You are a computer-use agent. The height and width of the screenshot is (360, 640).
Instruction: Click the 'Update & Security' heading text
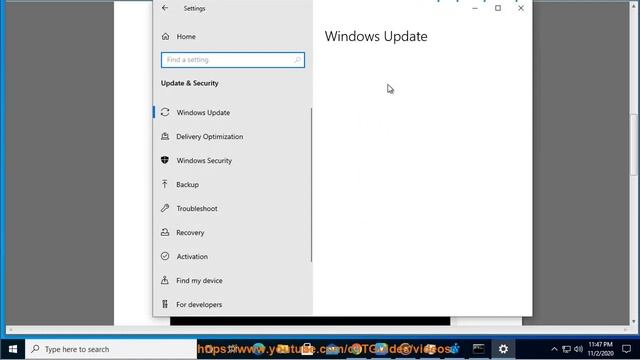point(189,83)
